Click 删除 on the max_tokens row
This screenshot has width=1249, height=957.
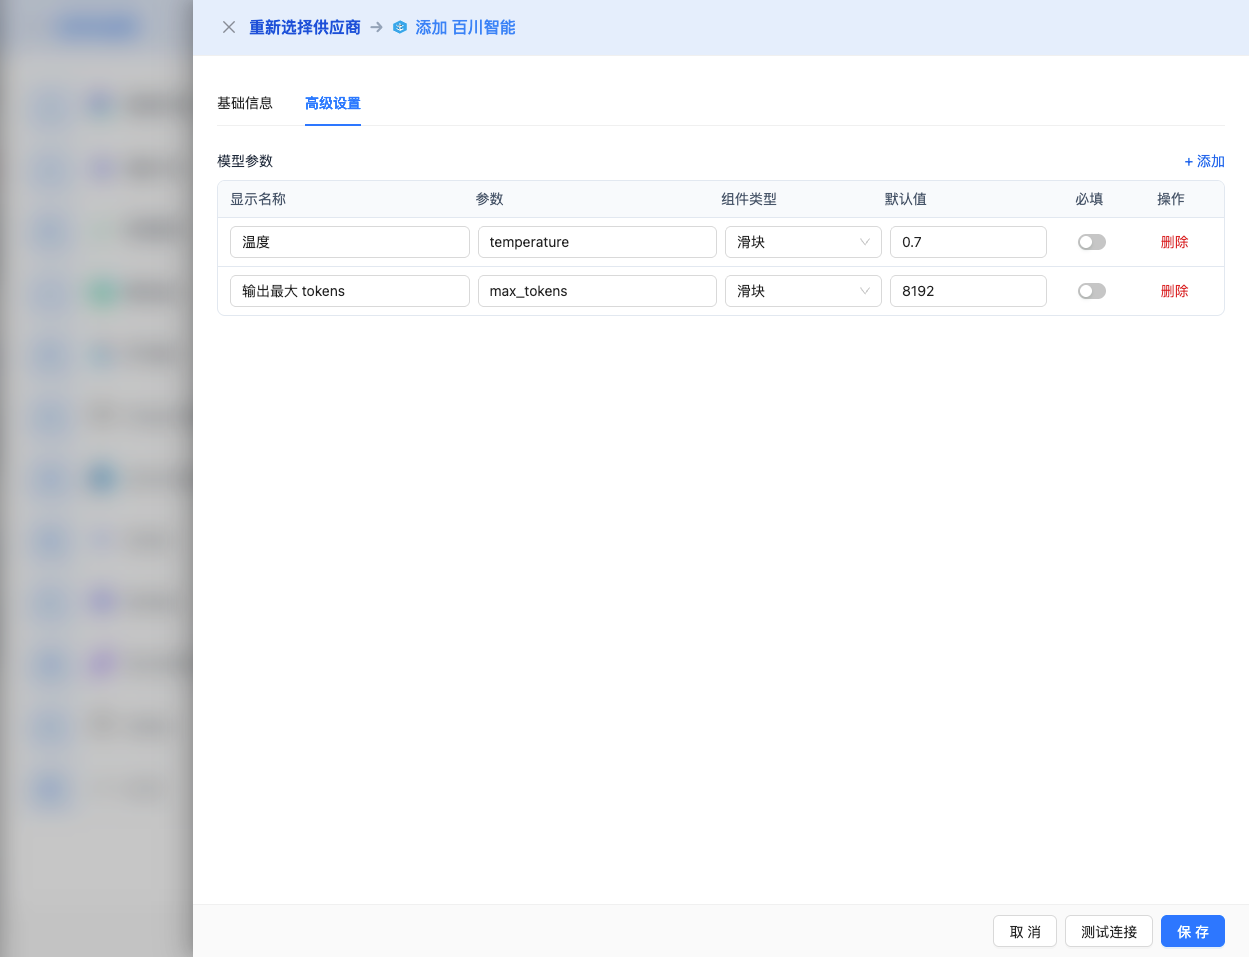pos(1173,291)
